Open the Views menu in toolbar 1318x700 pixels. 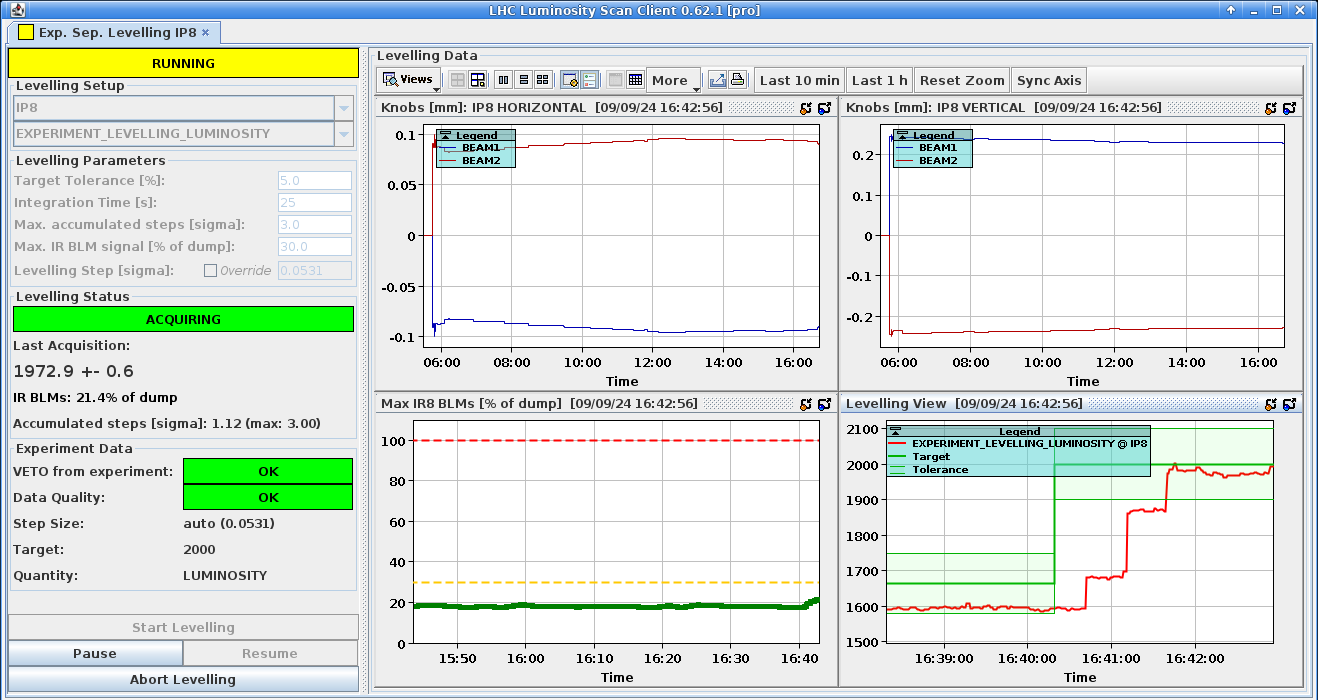[409, 80]
